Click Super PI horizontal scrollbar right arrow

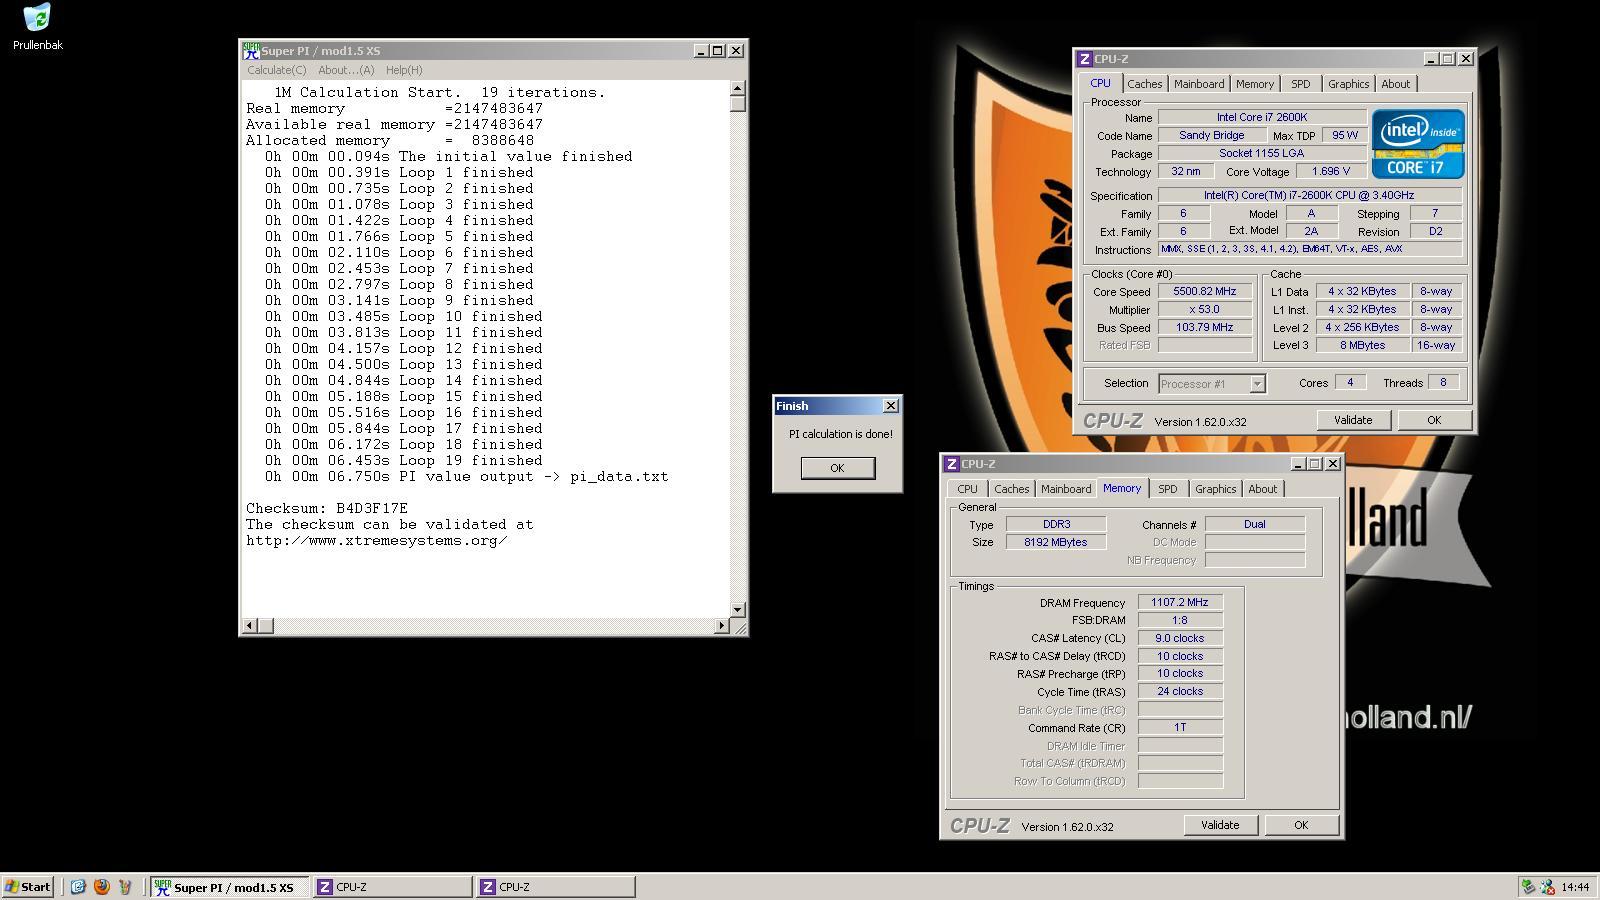[722, 626]
